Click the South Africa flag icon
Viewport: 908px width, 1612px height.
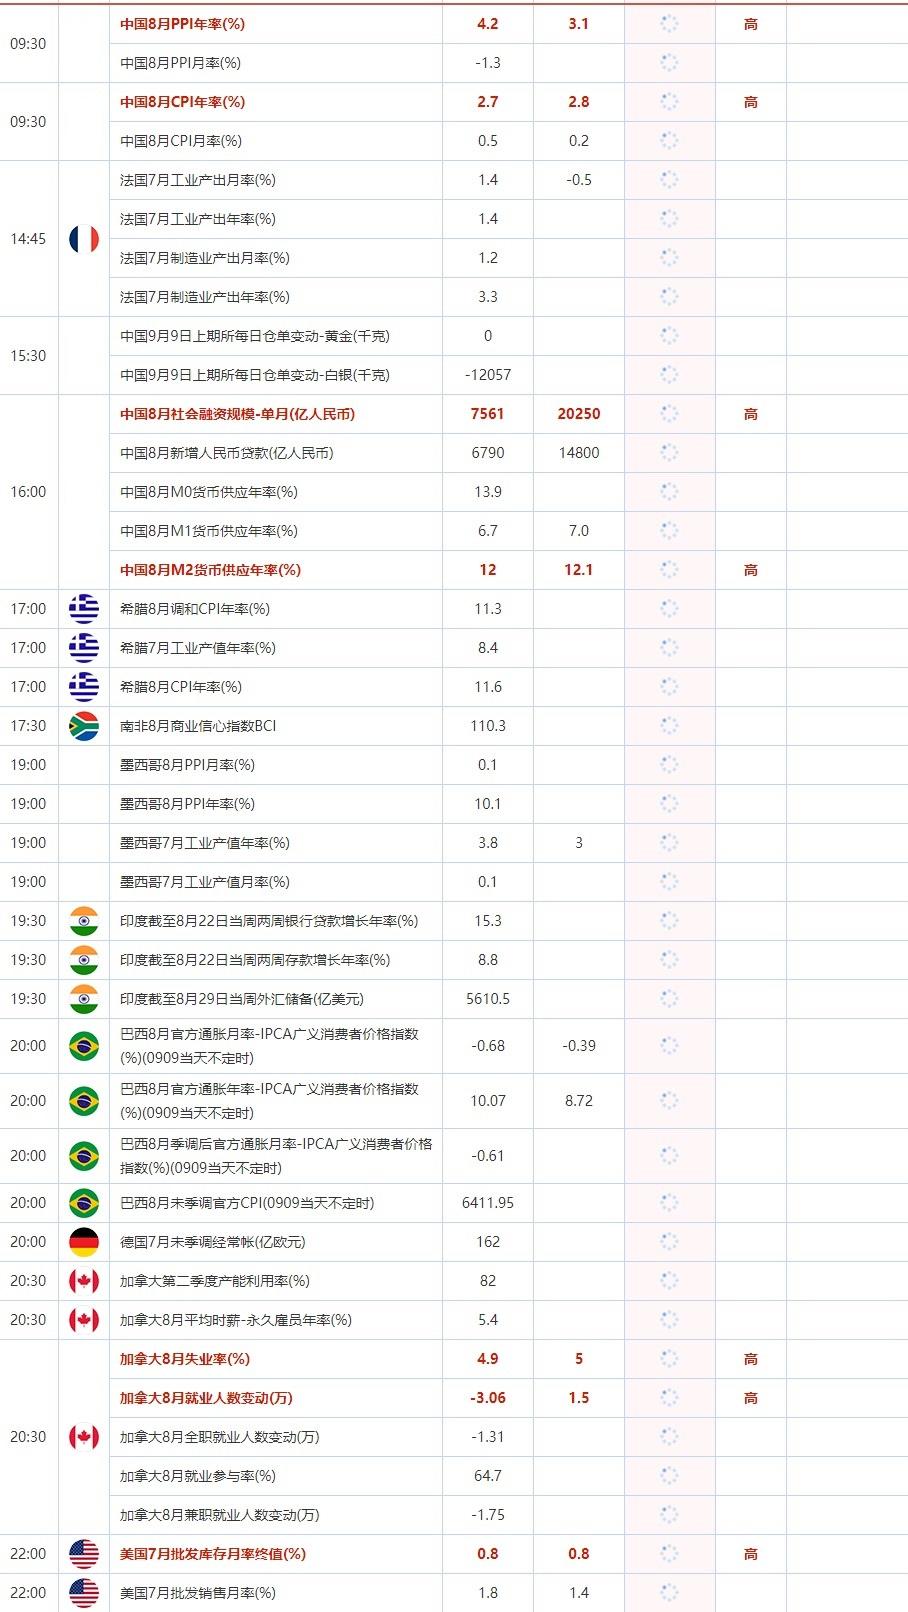pyautogui.click(x=84, y=726)
